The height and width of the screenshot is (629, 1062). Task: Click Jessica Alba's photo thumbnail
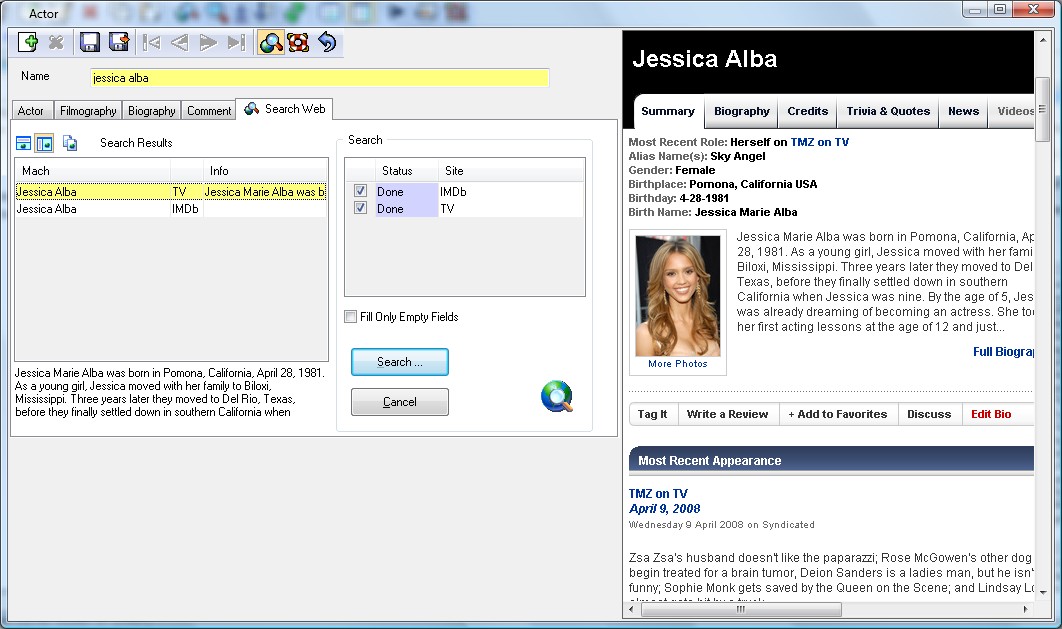click(677, 295)
